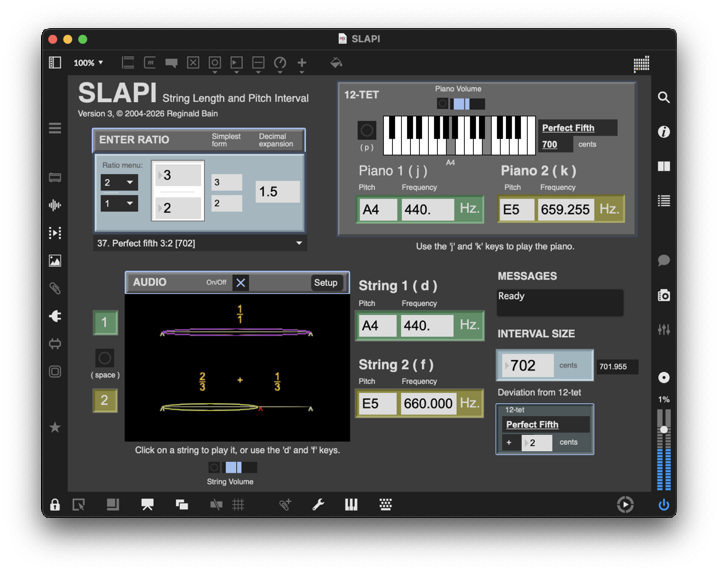Click the interval size 702 cents field

pos(532,366)
